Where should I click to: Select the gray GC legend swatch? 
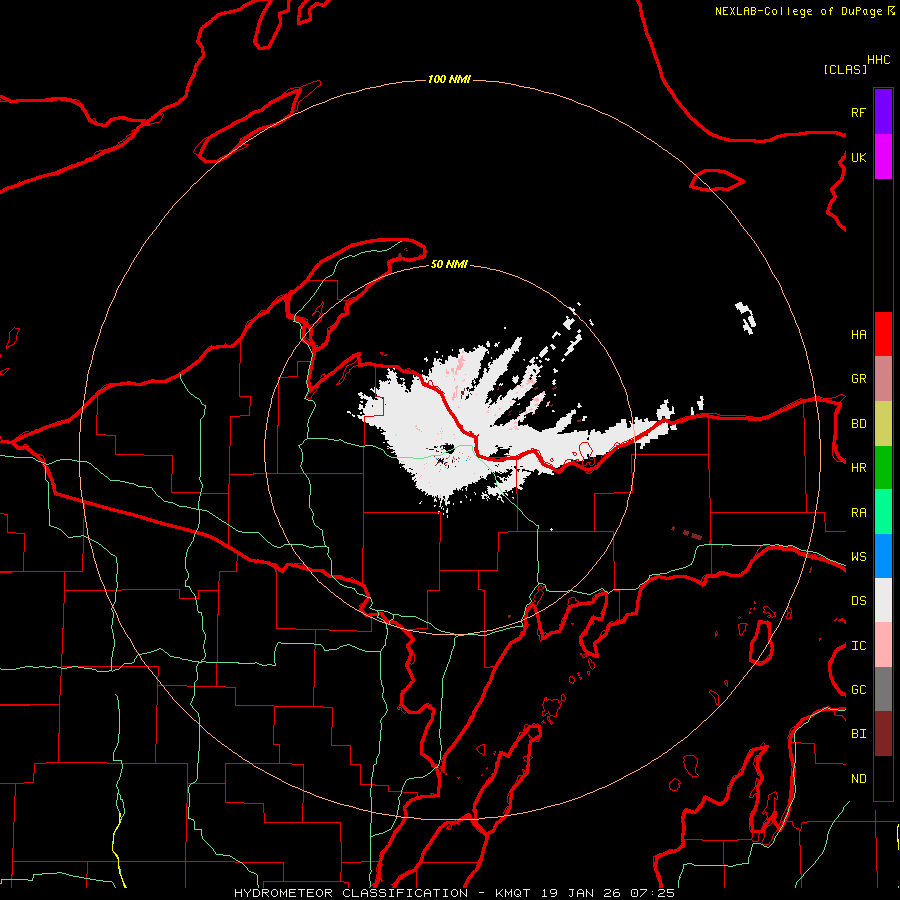tap(883, 689)
